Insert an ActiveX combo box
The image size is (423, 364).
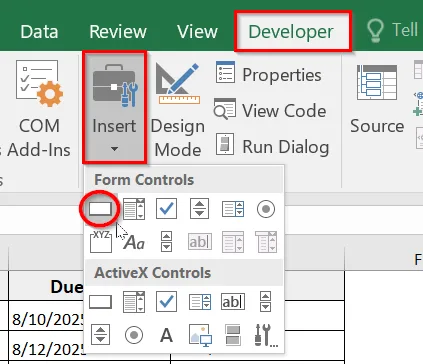click(134, 302)
